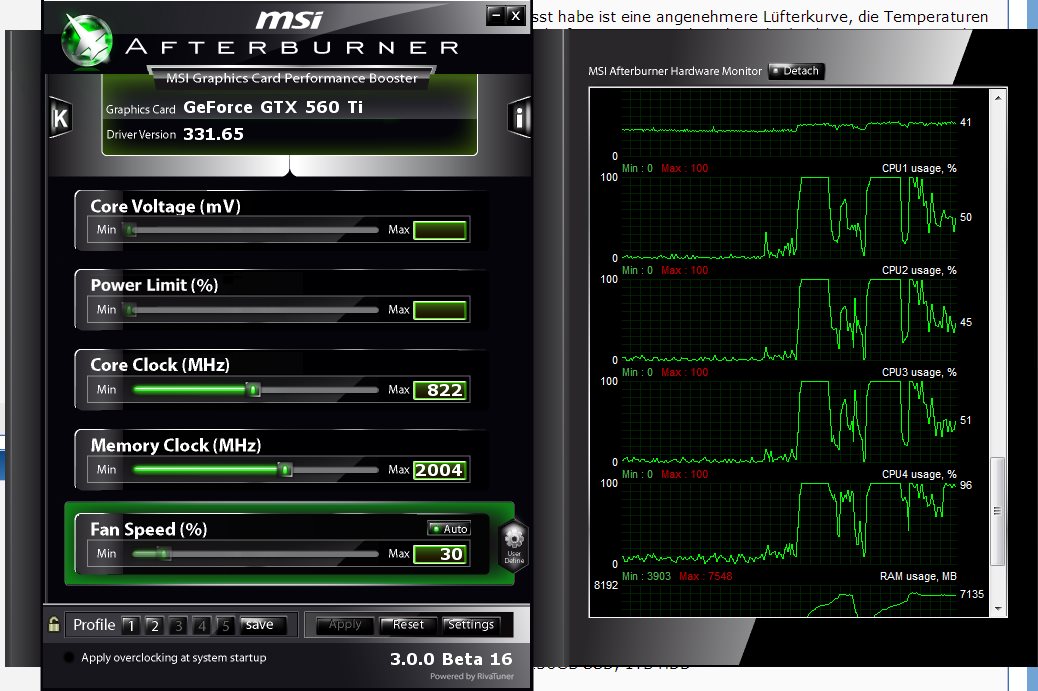Select profile slot 2

155,625
